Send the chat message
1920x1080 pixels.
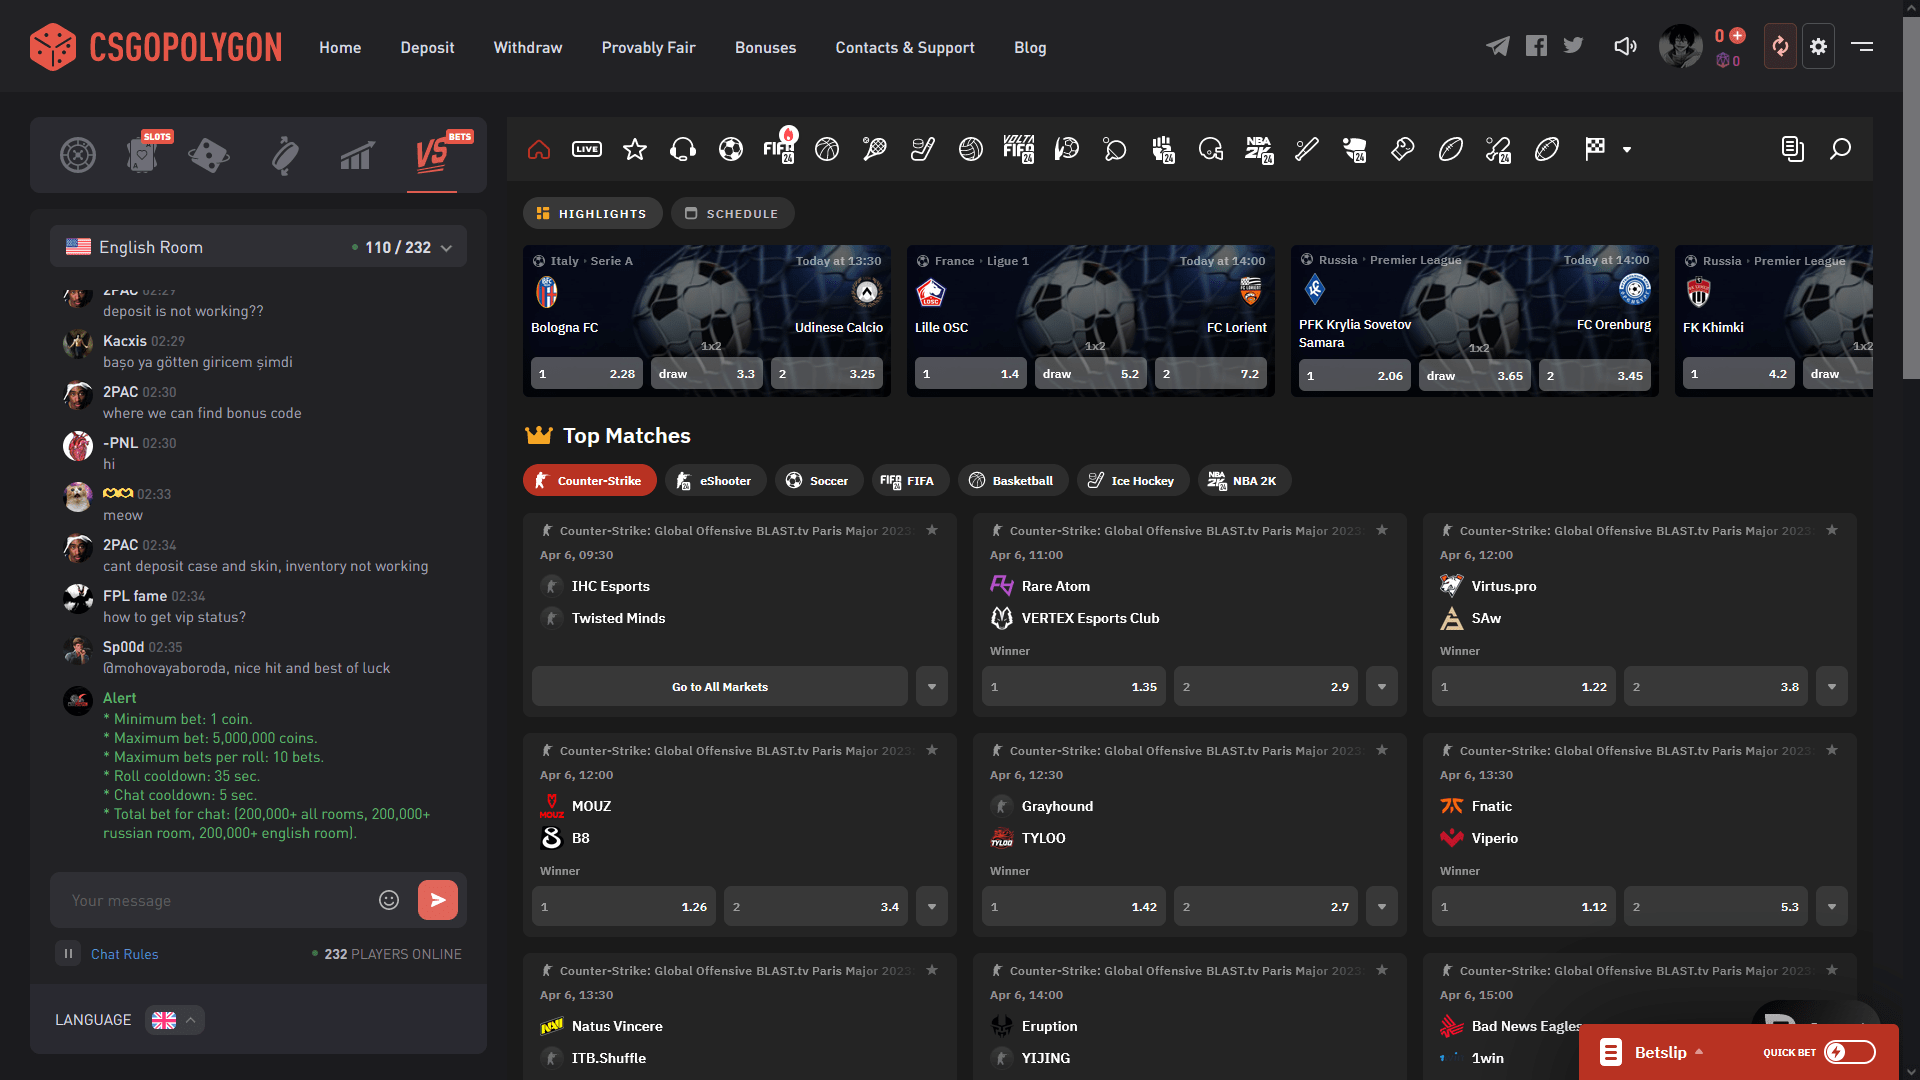[438, 900]
